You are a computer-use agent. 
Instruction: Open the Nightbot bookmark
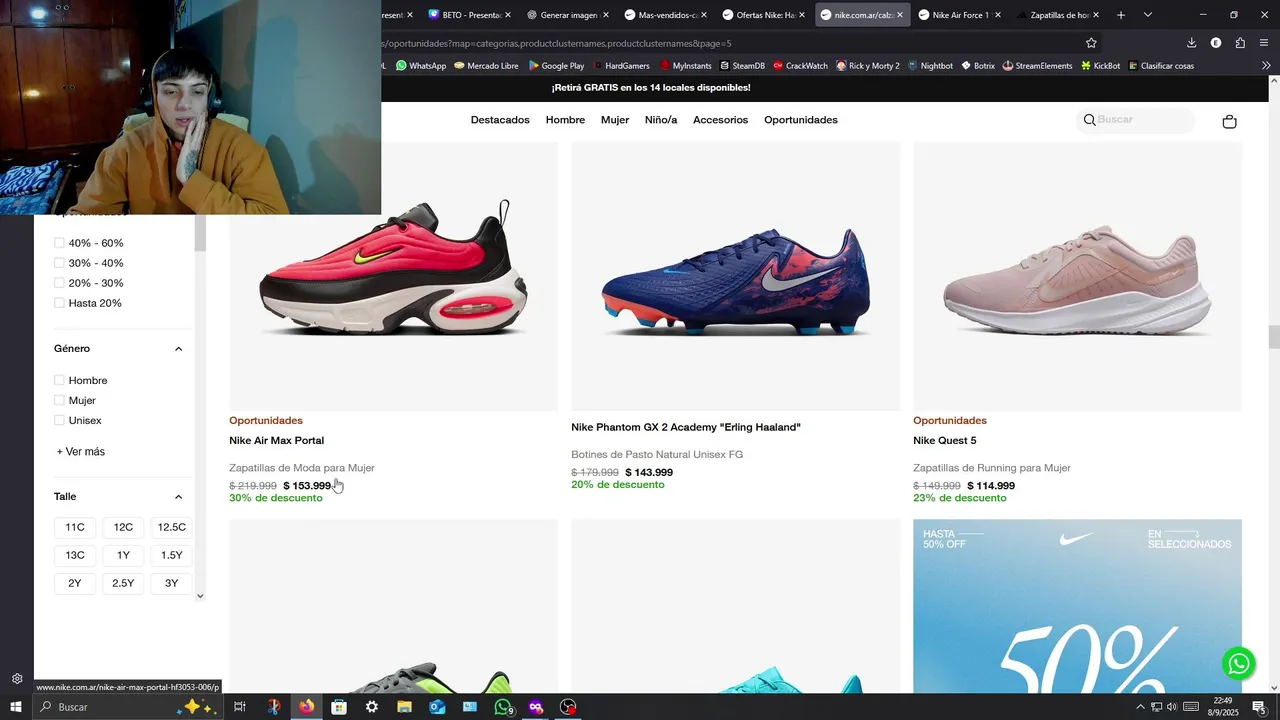pos(930,66)
